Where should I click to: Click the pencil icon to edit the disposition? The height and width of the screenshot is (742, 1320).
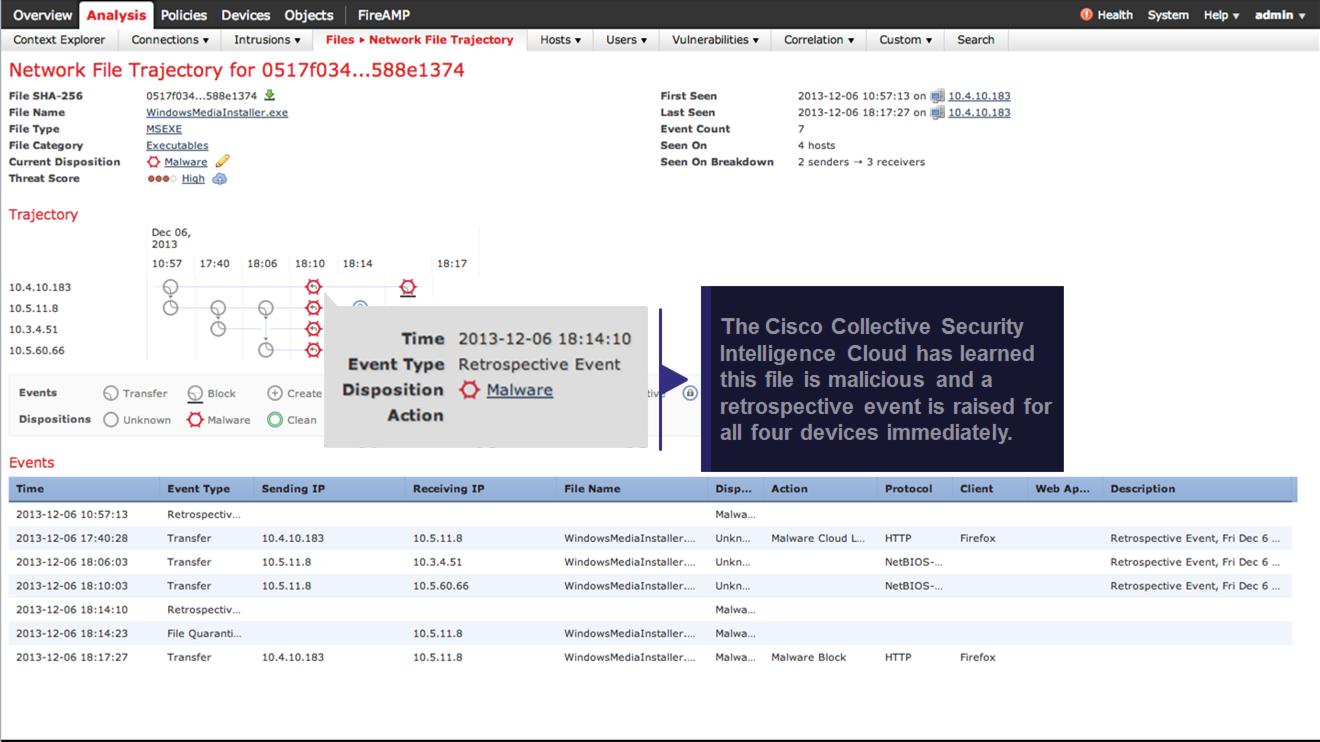(222, 162)
